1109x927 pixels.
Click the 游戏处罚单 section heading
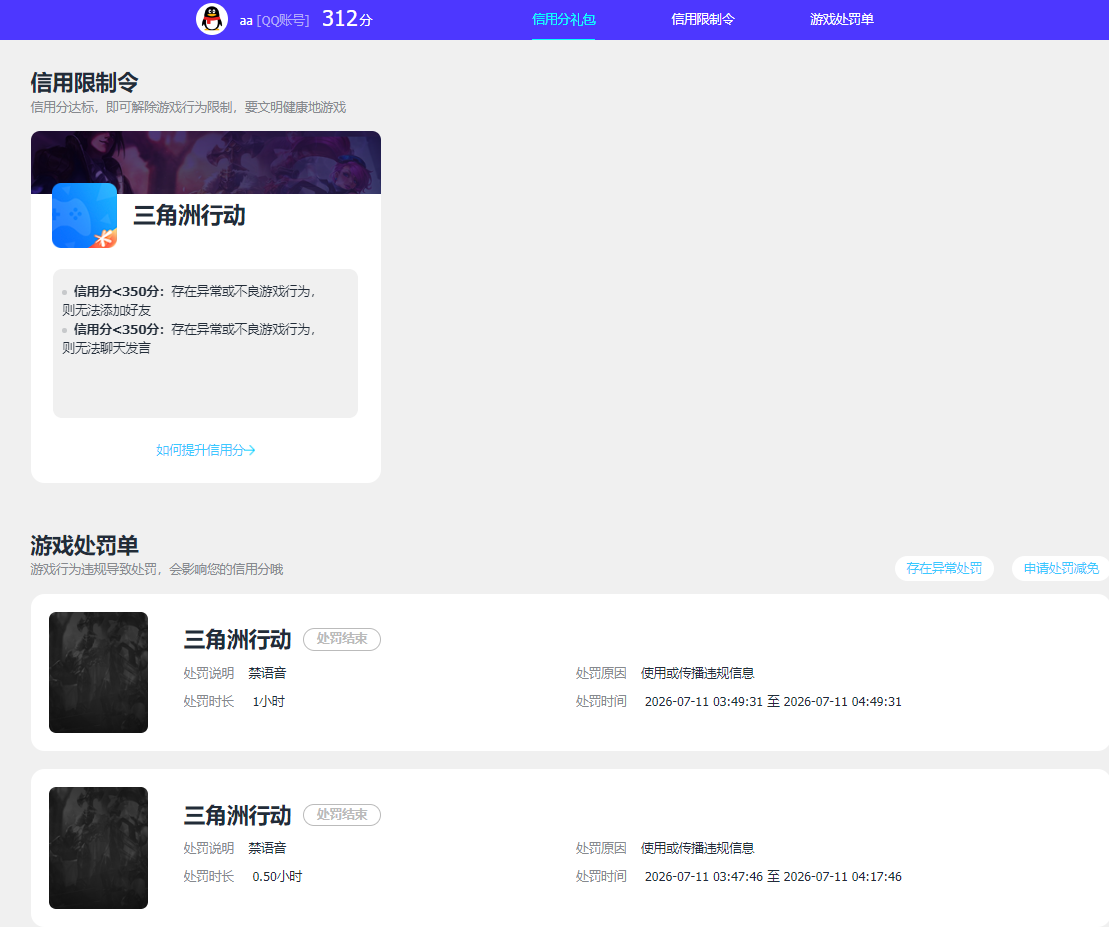[x=84, y=545]
